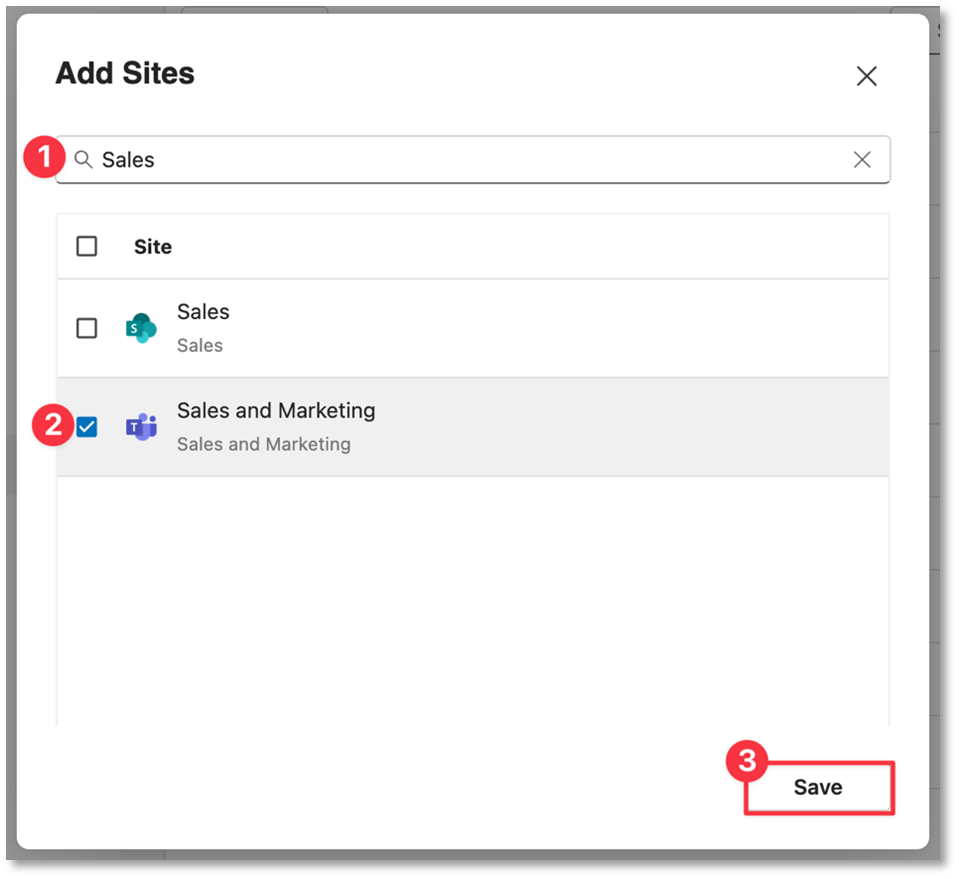Click the grey Sales and Marketing subtitle

tap(264, 444)
